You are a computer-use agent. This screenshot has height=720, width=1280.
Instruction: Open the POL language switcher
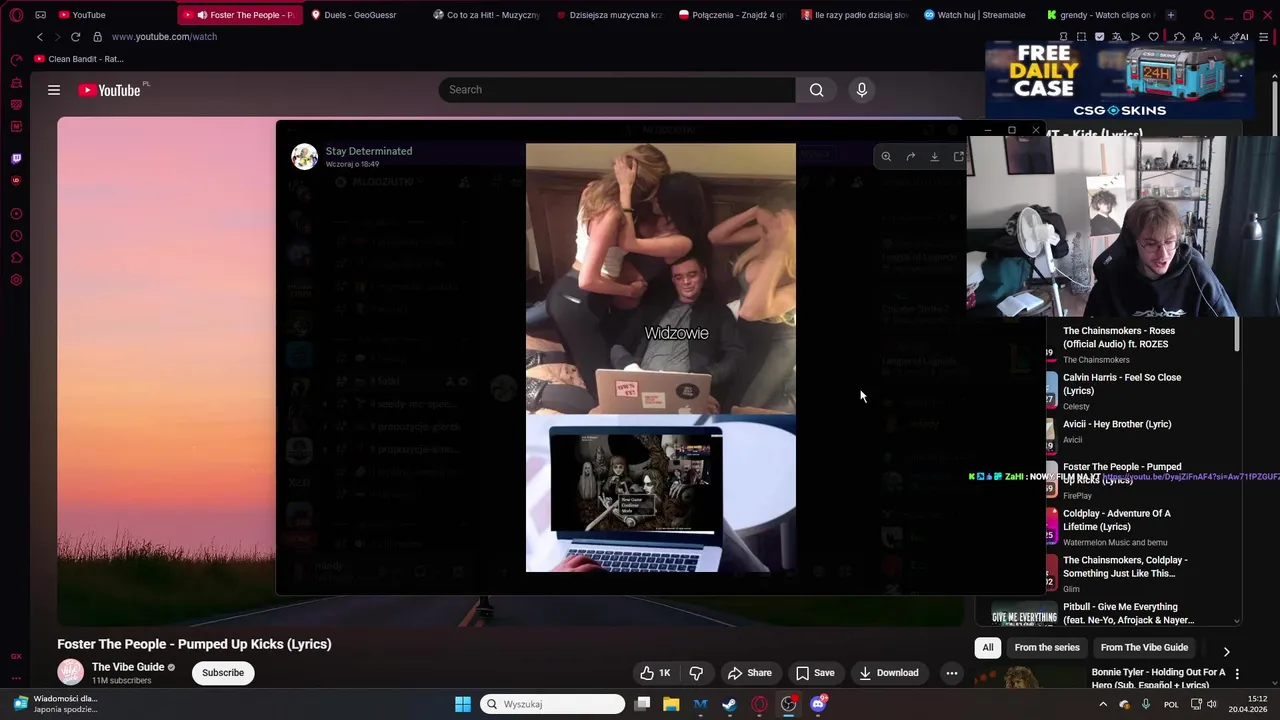(1171, 704)
